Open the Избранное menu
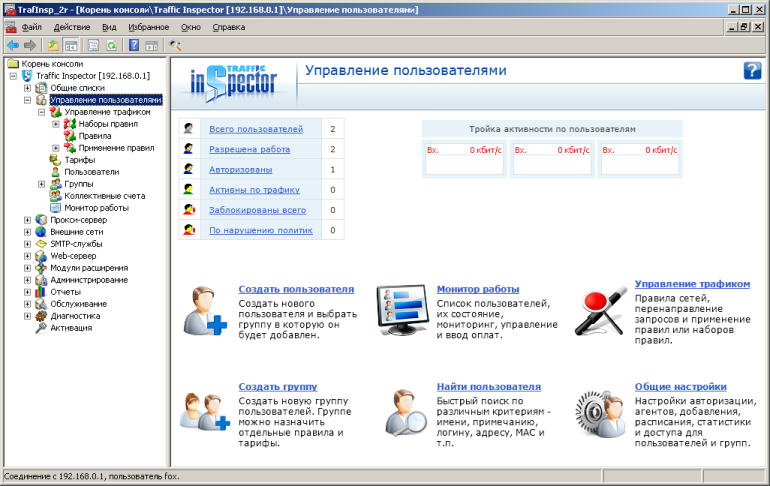770x486 pixels. [149, 27]
